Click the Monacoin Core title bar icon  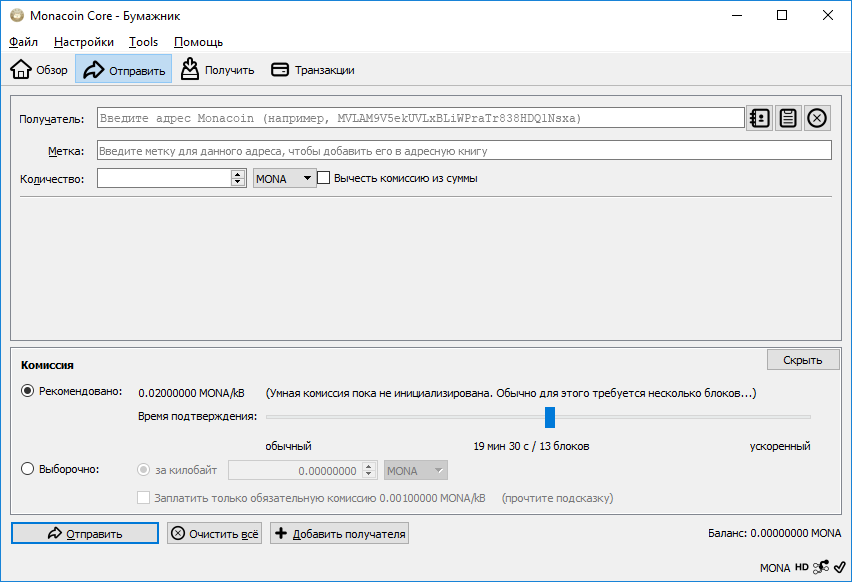point(17,15)
